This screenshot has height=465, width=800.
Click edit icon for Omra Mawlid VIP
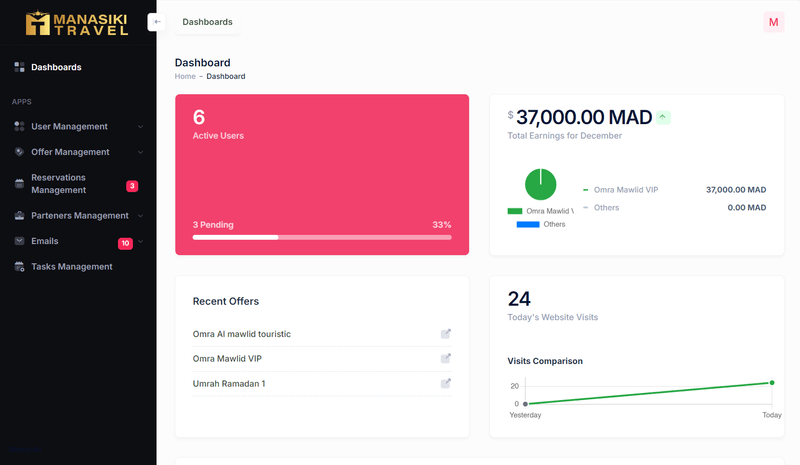tap(446, 358)
